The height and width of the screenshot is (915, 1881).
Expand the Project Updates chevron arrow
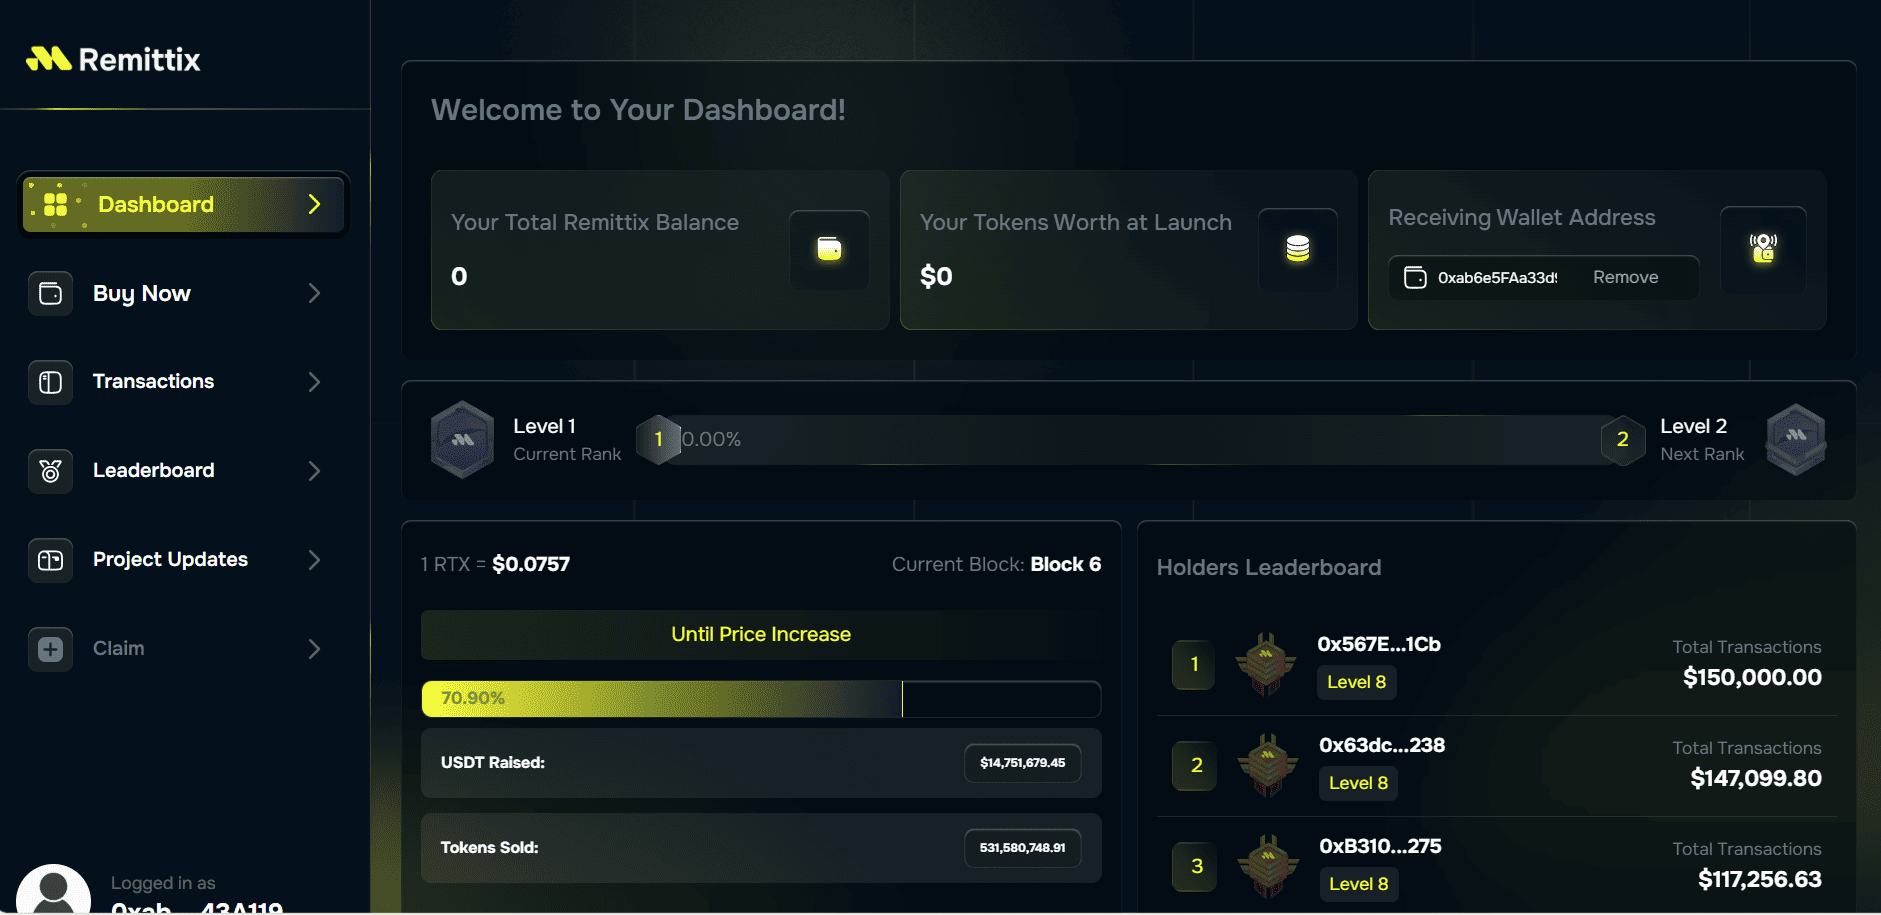tap(314, 560)
